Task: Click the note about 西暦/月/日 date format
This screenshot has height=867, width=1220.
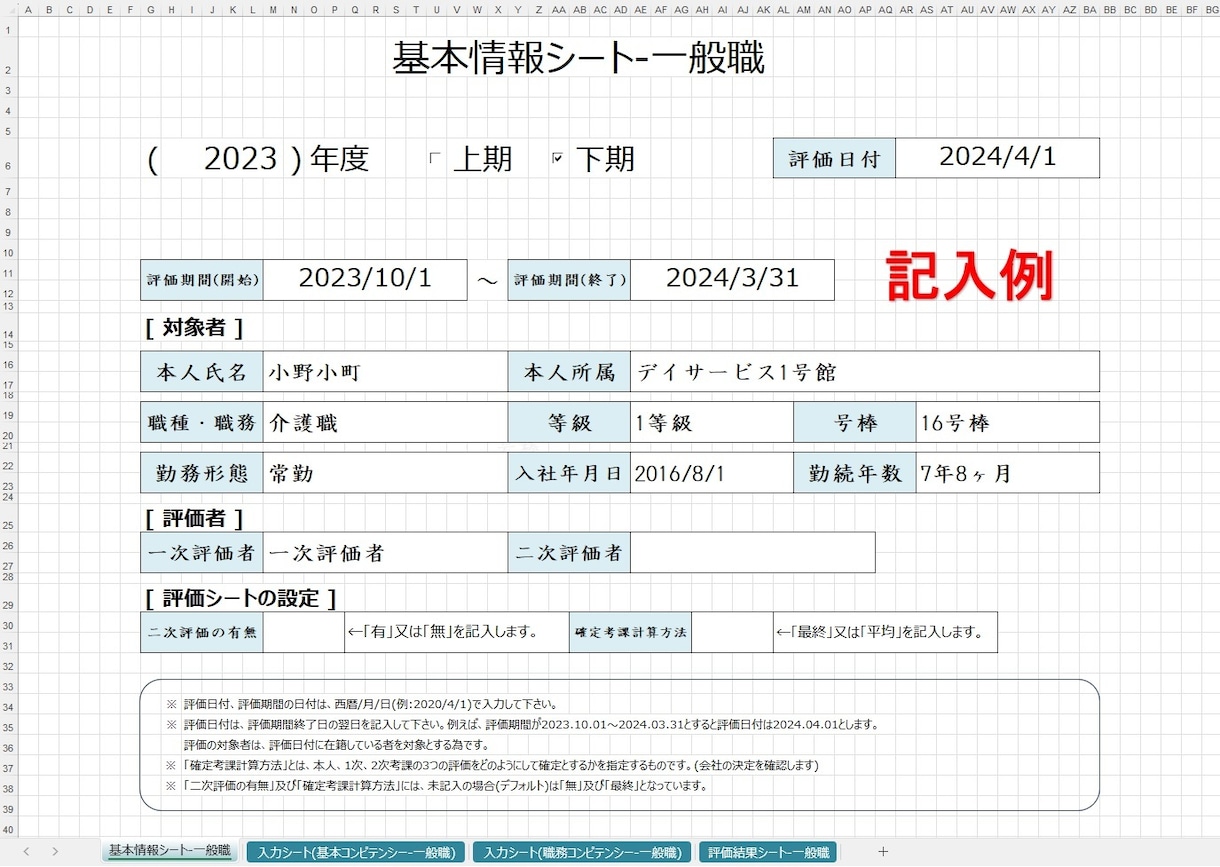Action: [x=362, y=704]
